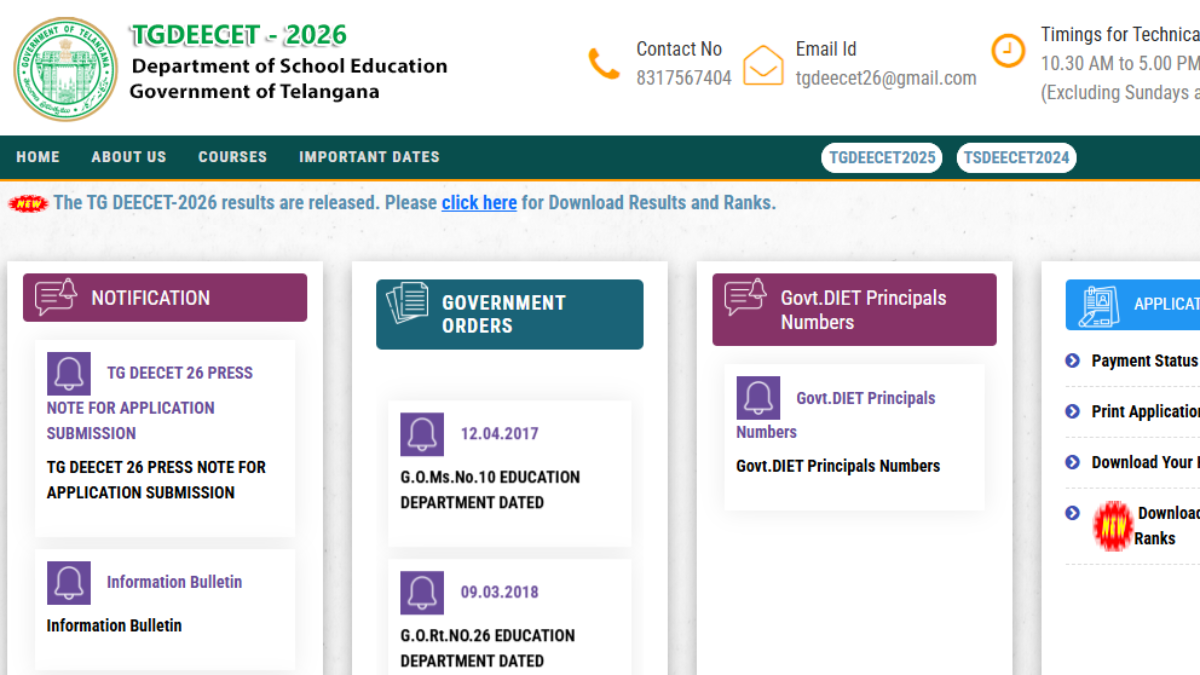Click arrow bullet next to Download Your
Screen dimensions: 1200x675
click(1073, 462)
